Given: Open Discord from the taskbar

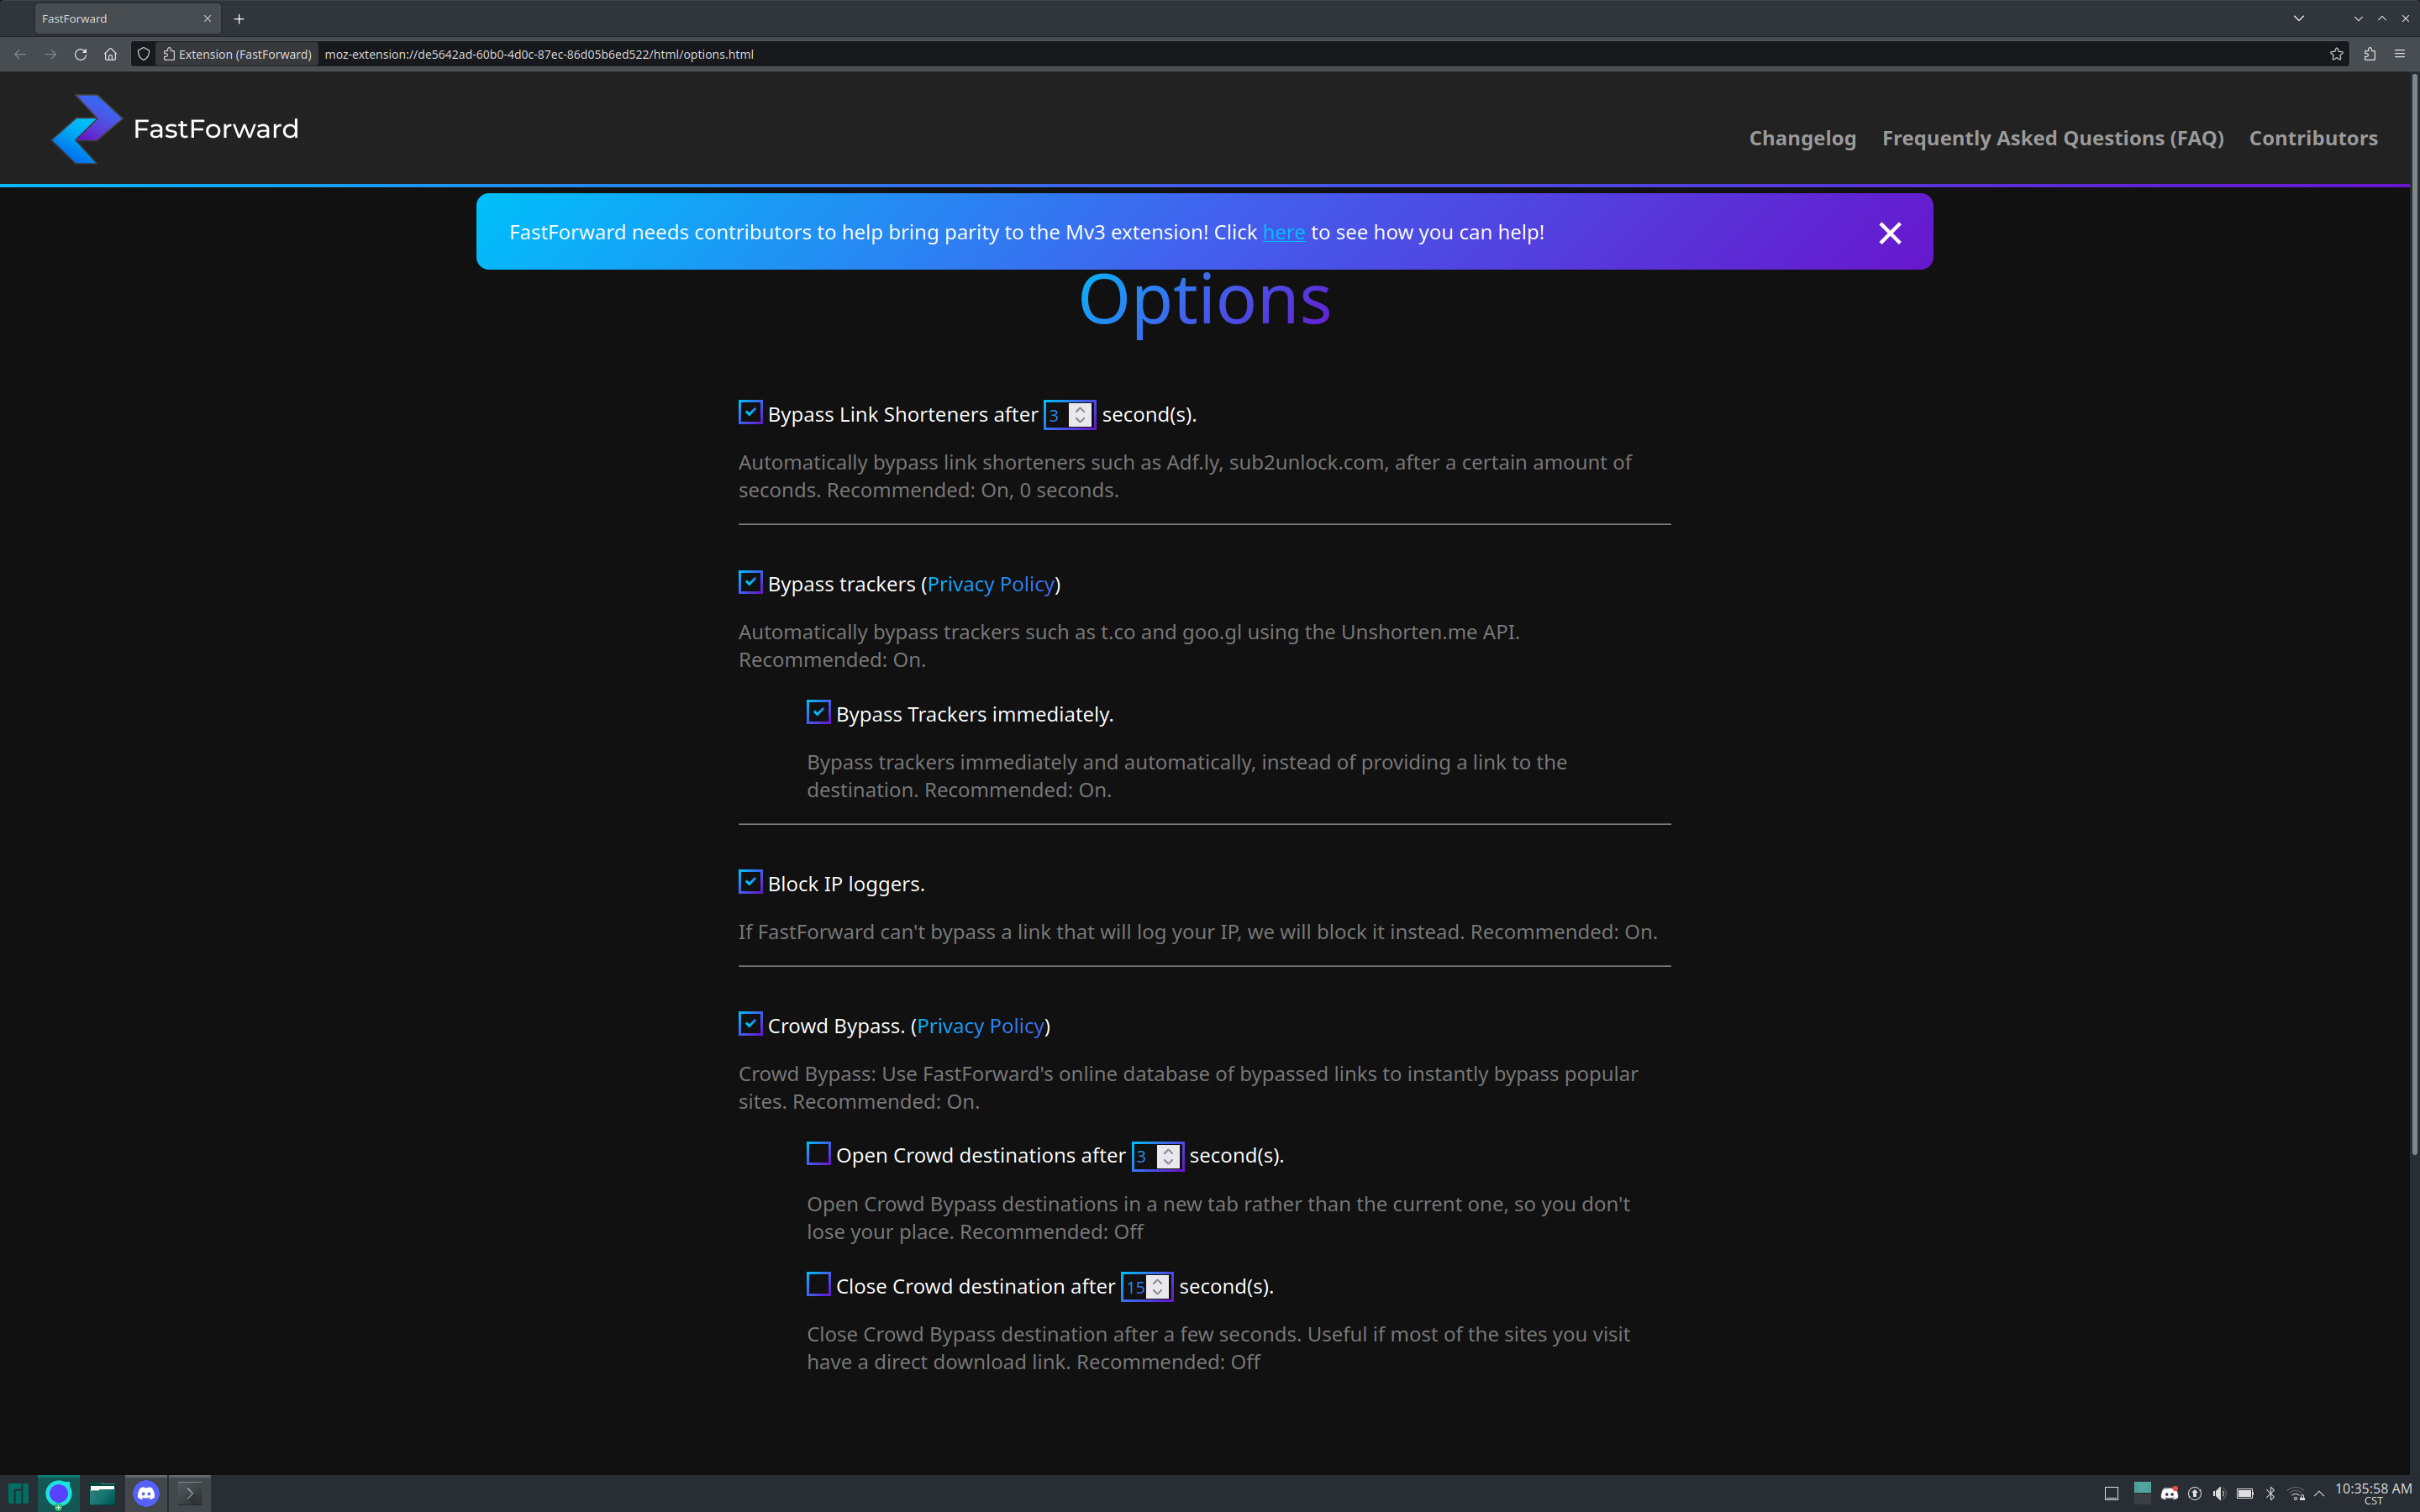Looking at the screenshot, I should tap(146, 1493).
